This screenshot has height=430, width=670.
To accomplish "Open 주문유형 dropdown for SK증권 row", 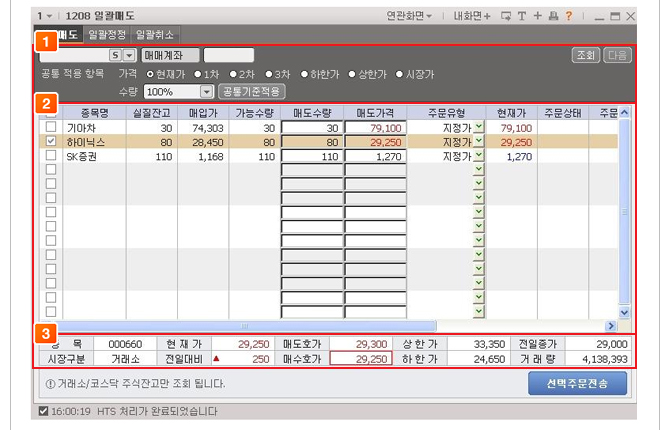I will click(x=479, y=155).
